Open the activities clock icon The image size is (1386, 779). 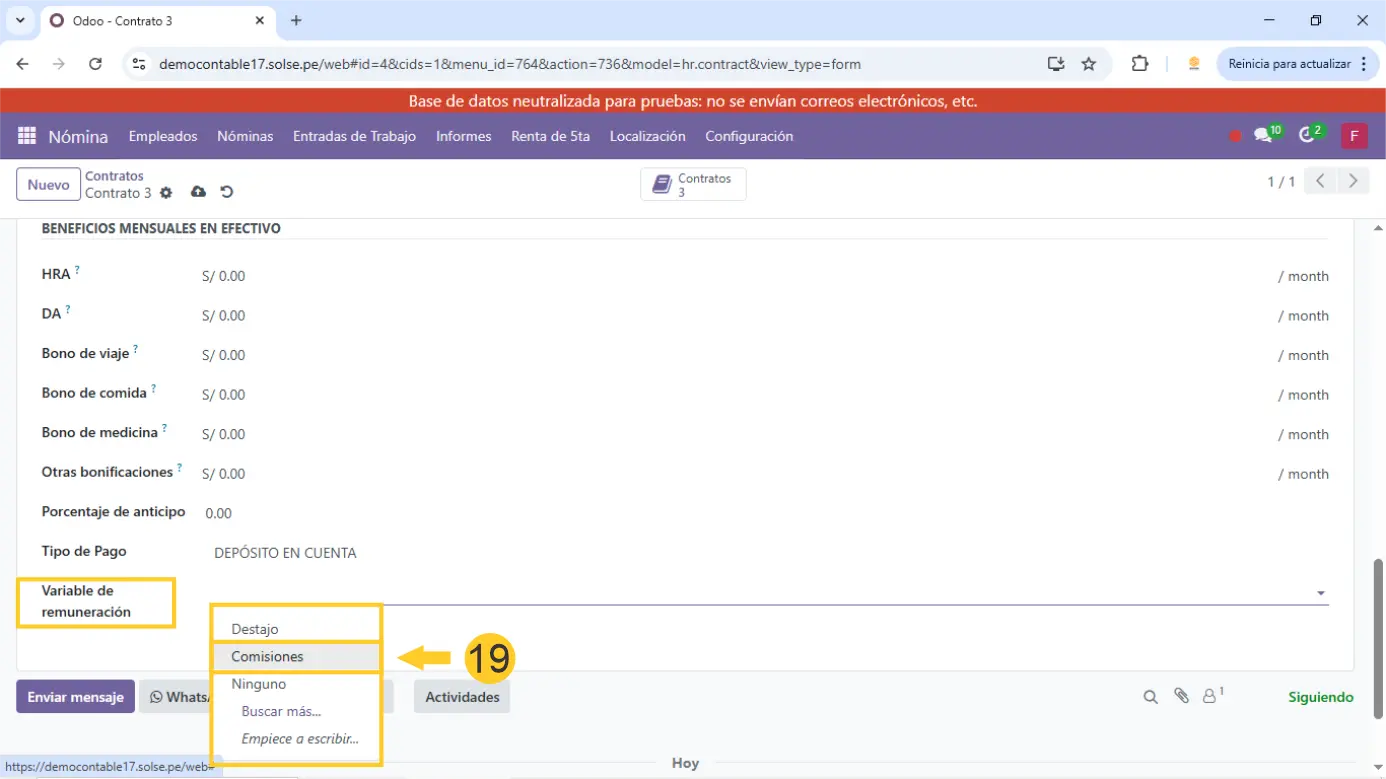click(x=1306, y=136)
